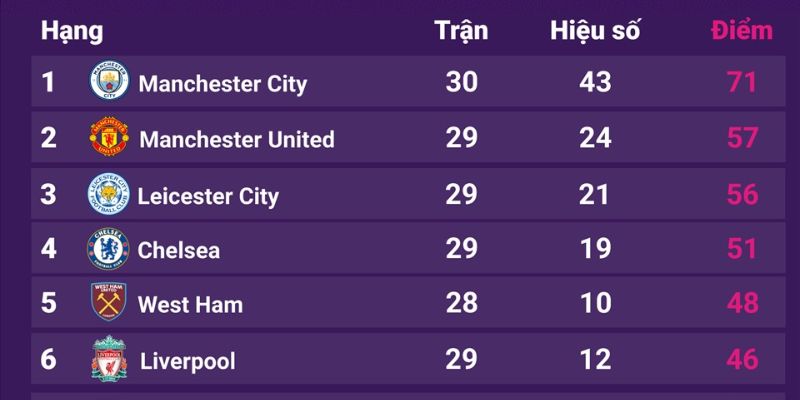Click the Manchester City club crest
This screenshot has width=800, height=400.
pos(109,83)
